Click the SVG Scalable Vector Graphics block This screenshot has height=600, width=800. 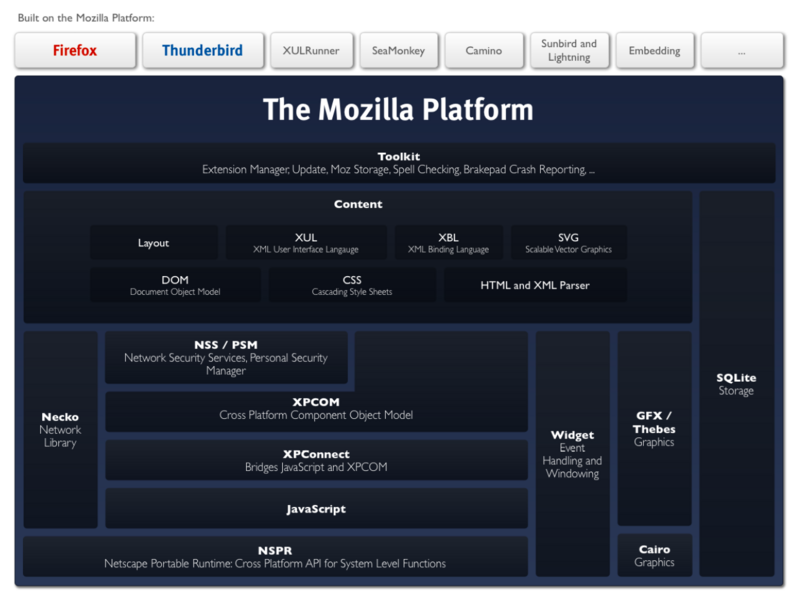coord(569,243)
